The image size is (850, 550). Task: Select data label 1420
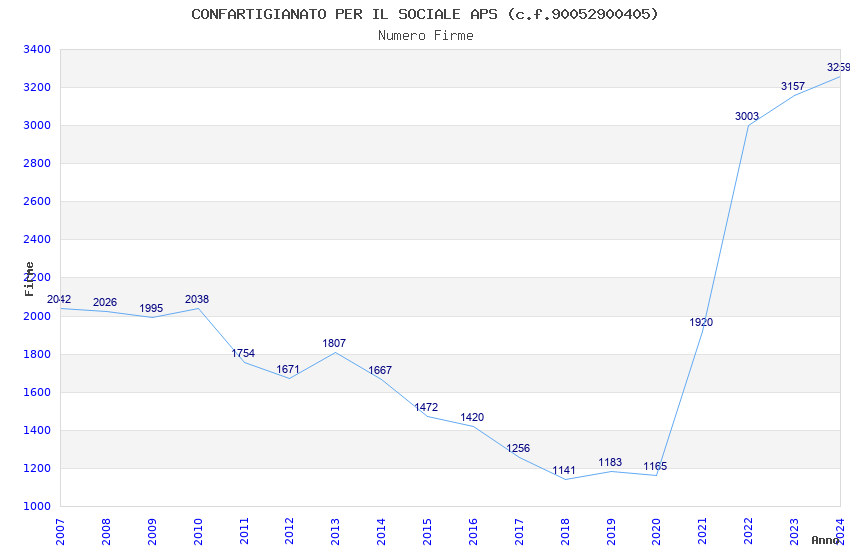coord(472,417)
